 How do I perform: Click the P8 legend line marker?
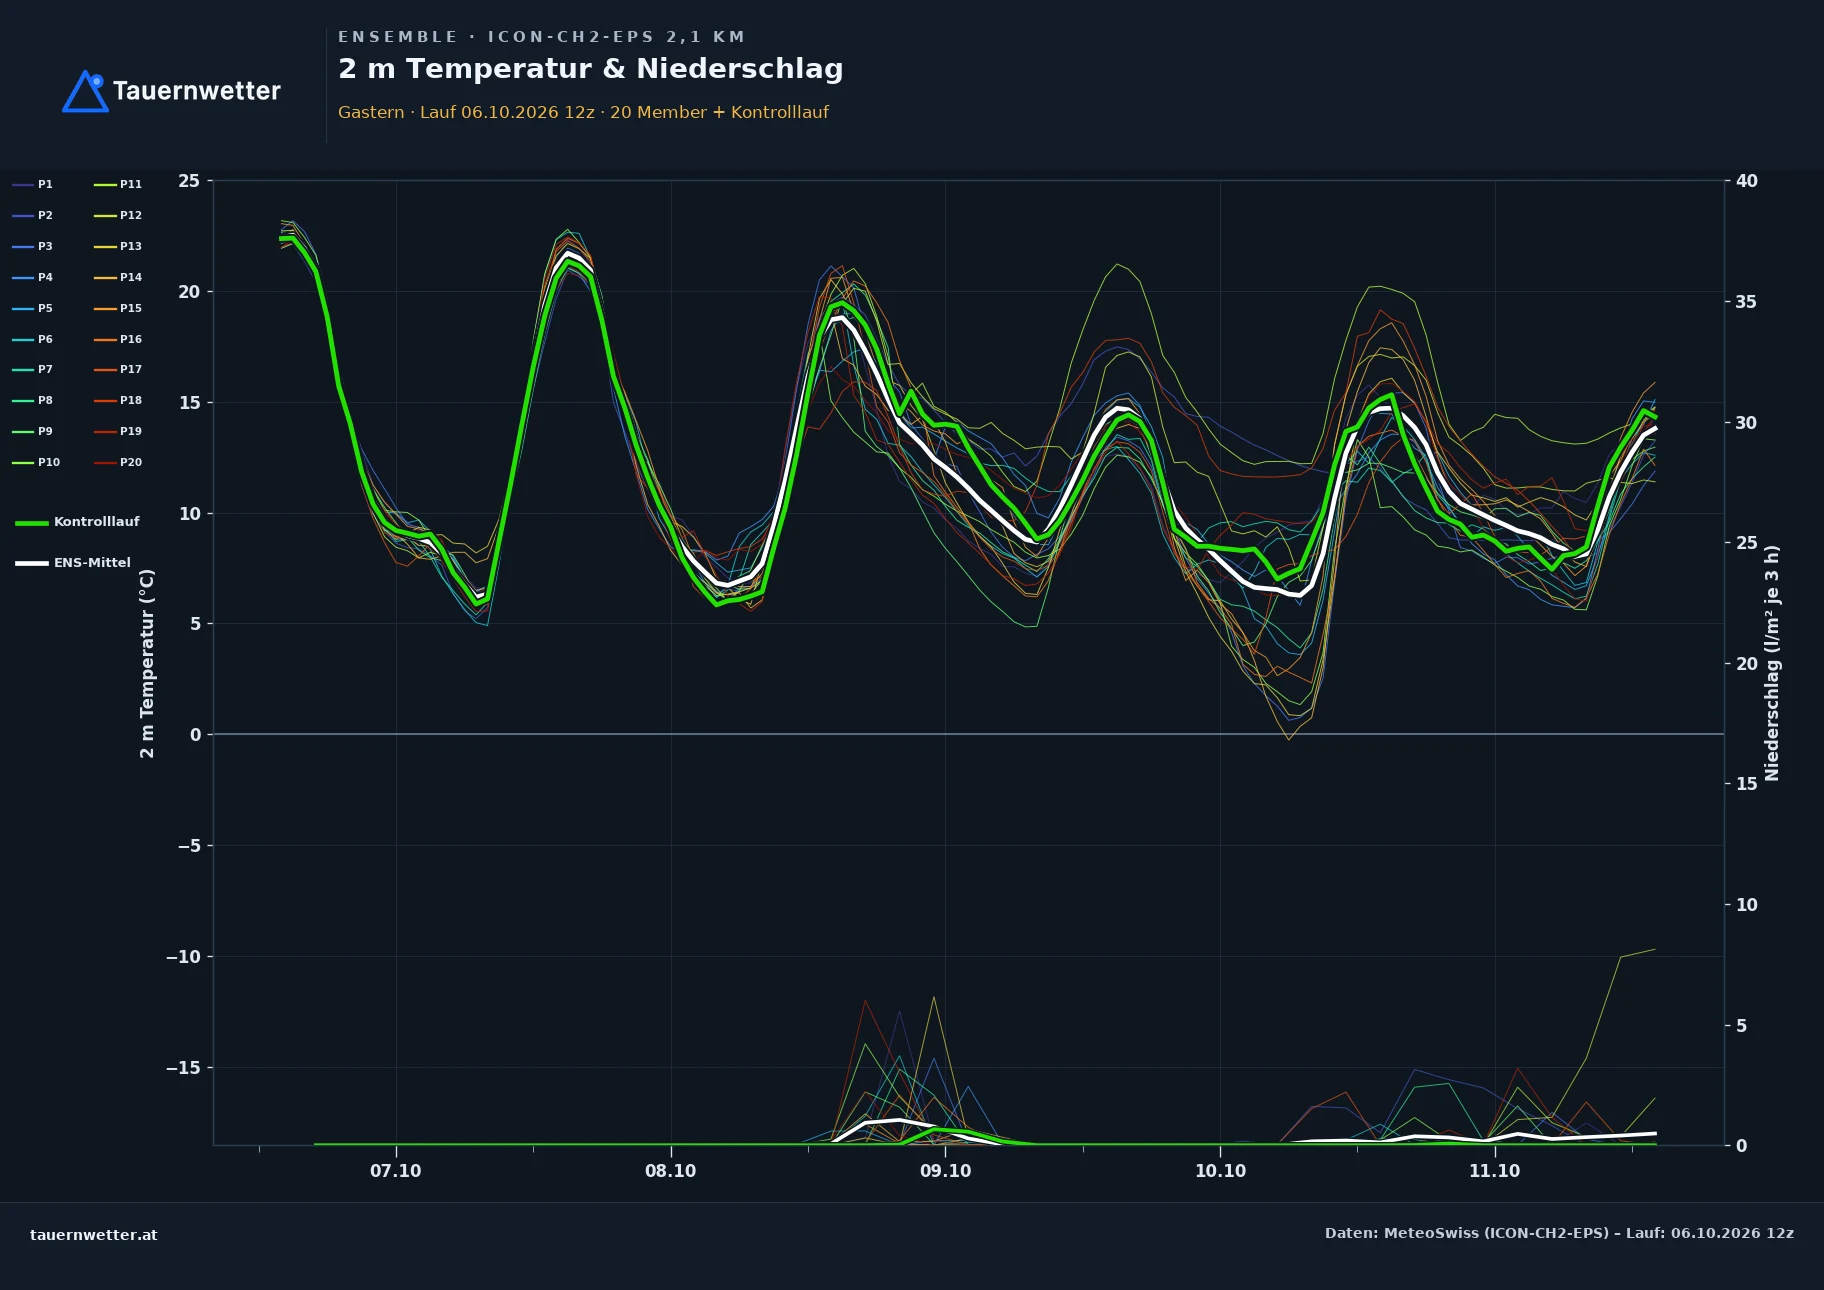tap(23, 400)
